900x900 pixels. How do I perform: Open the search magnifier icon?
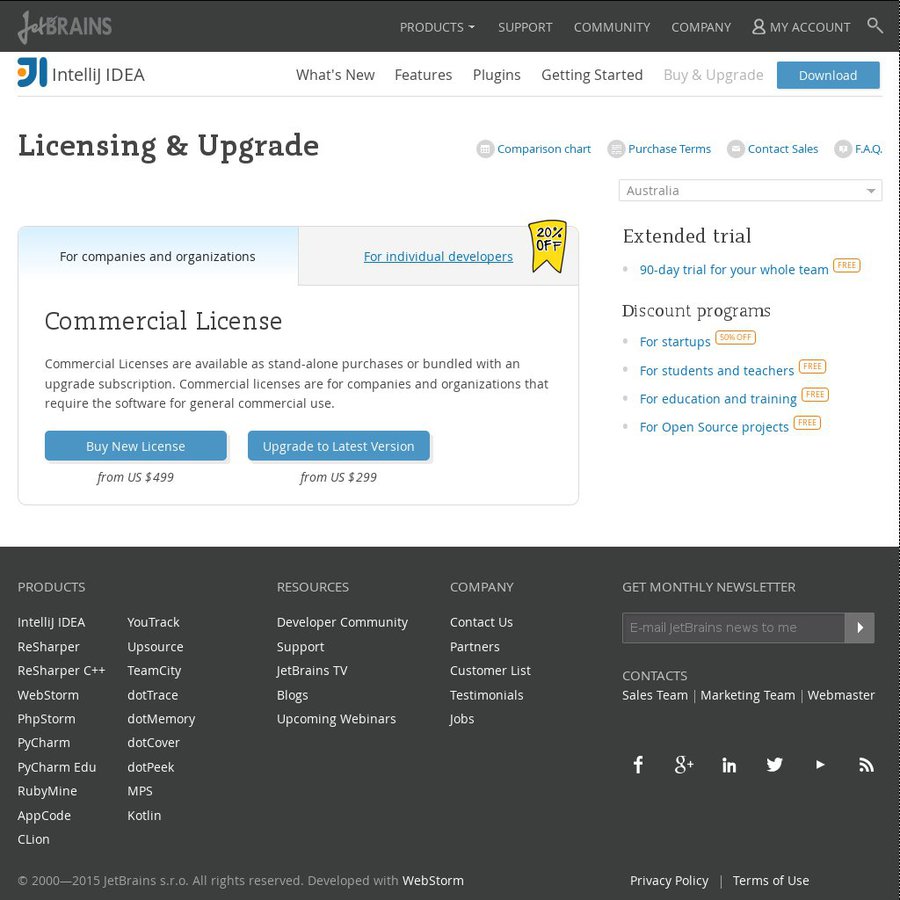(874, 25)
